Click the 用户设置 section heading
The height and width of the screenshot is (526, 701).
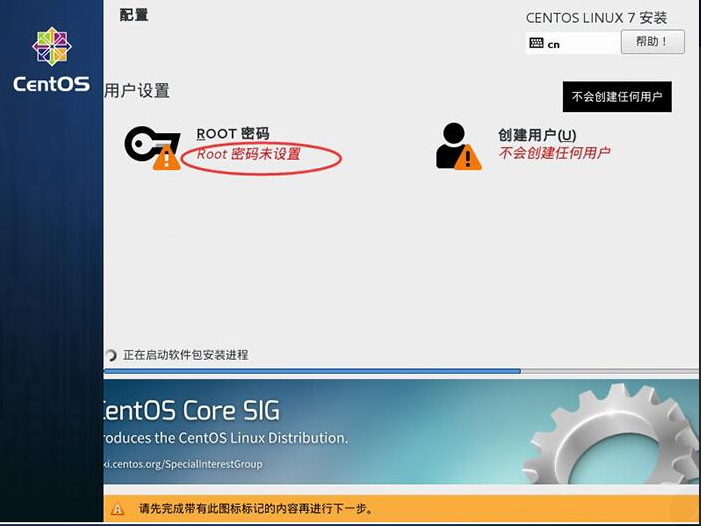[137, 91]
